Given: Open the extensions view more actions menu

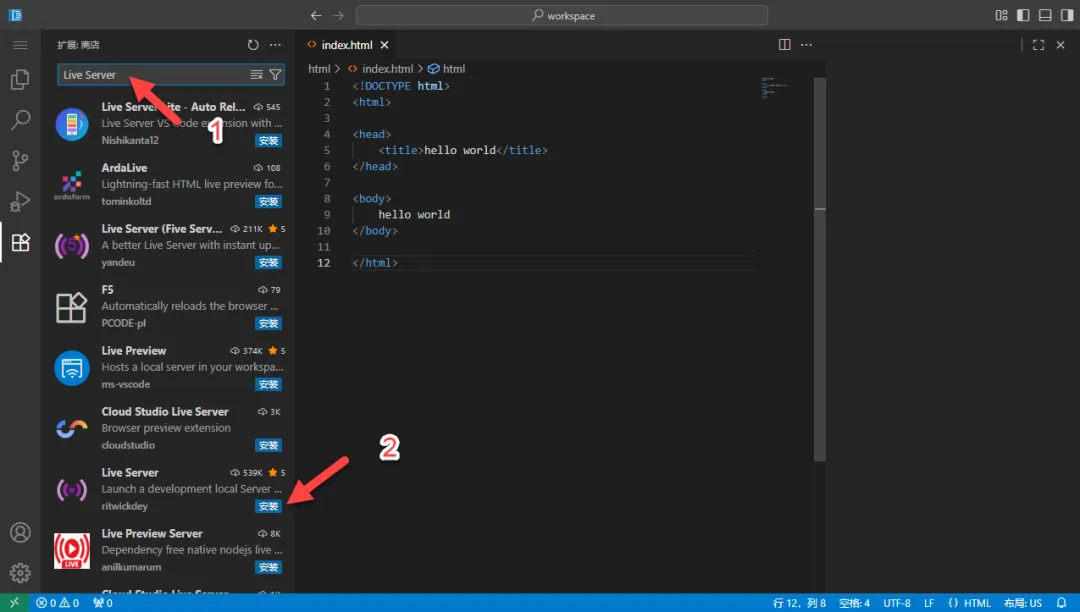Looking at the screenshot, I should 276,45.
